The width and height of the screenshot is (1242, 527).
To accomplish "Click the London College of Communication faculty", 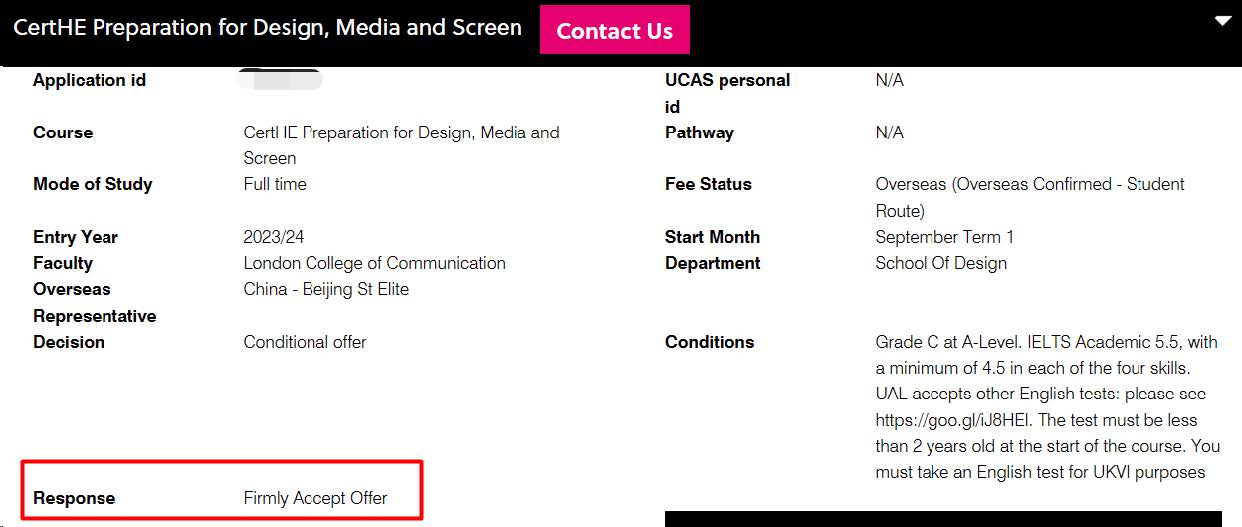I will coord(374,263).
